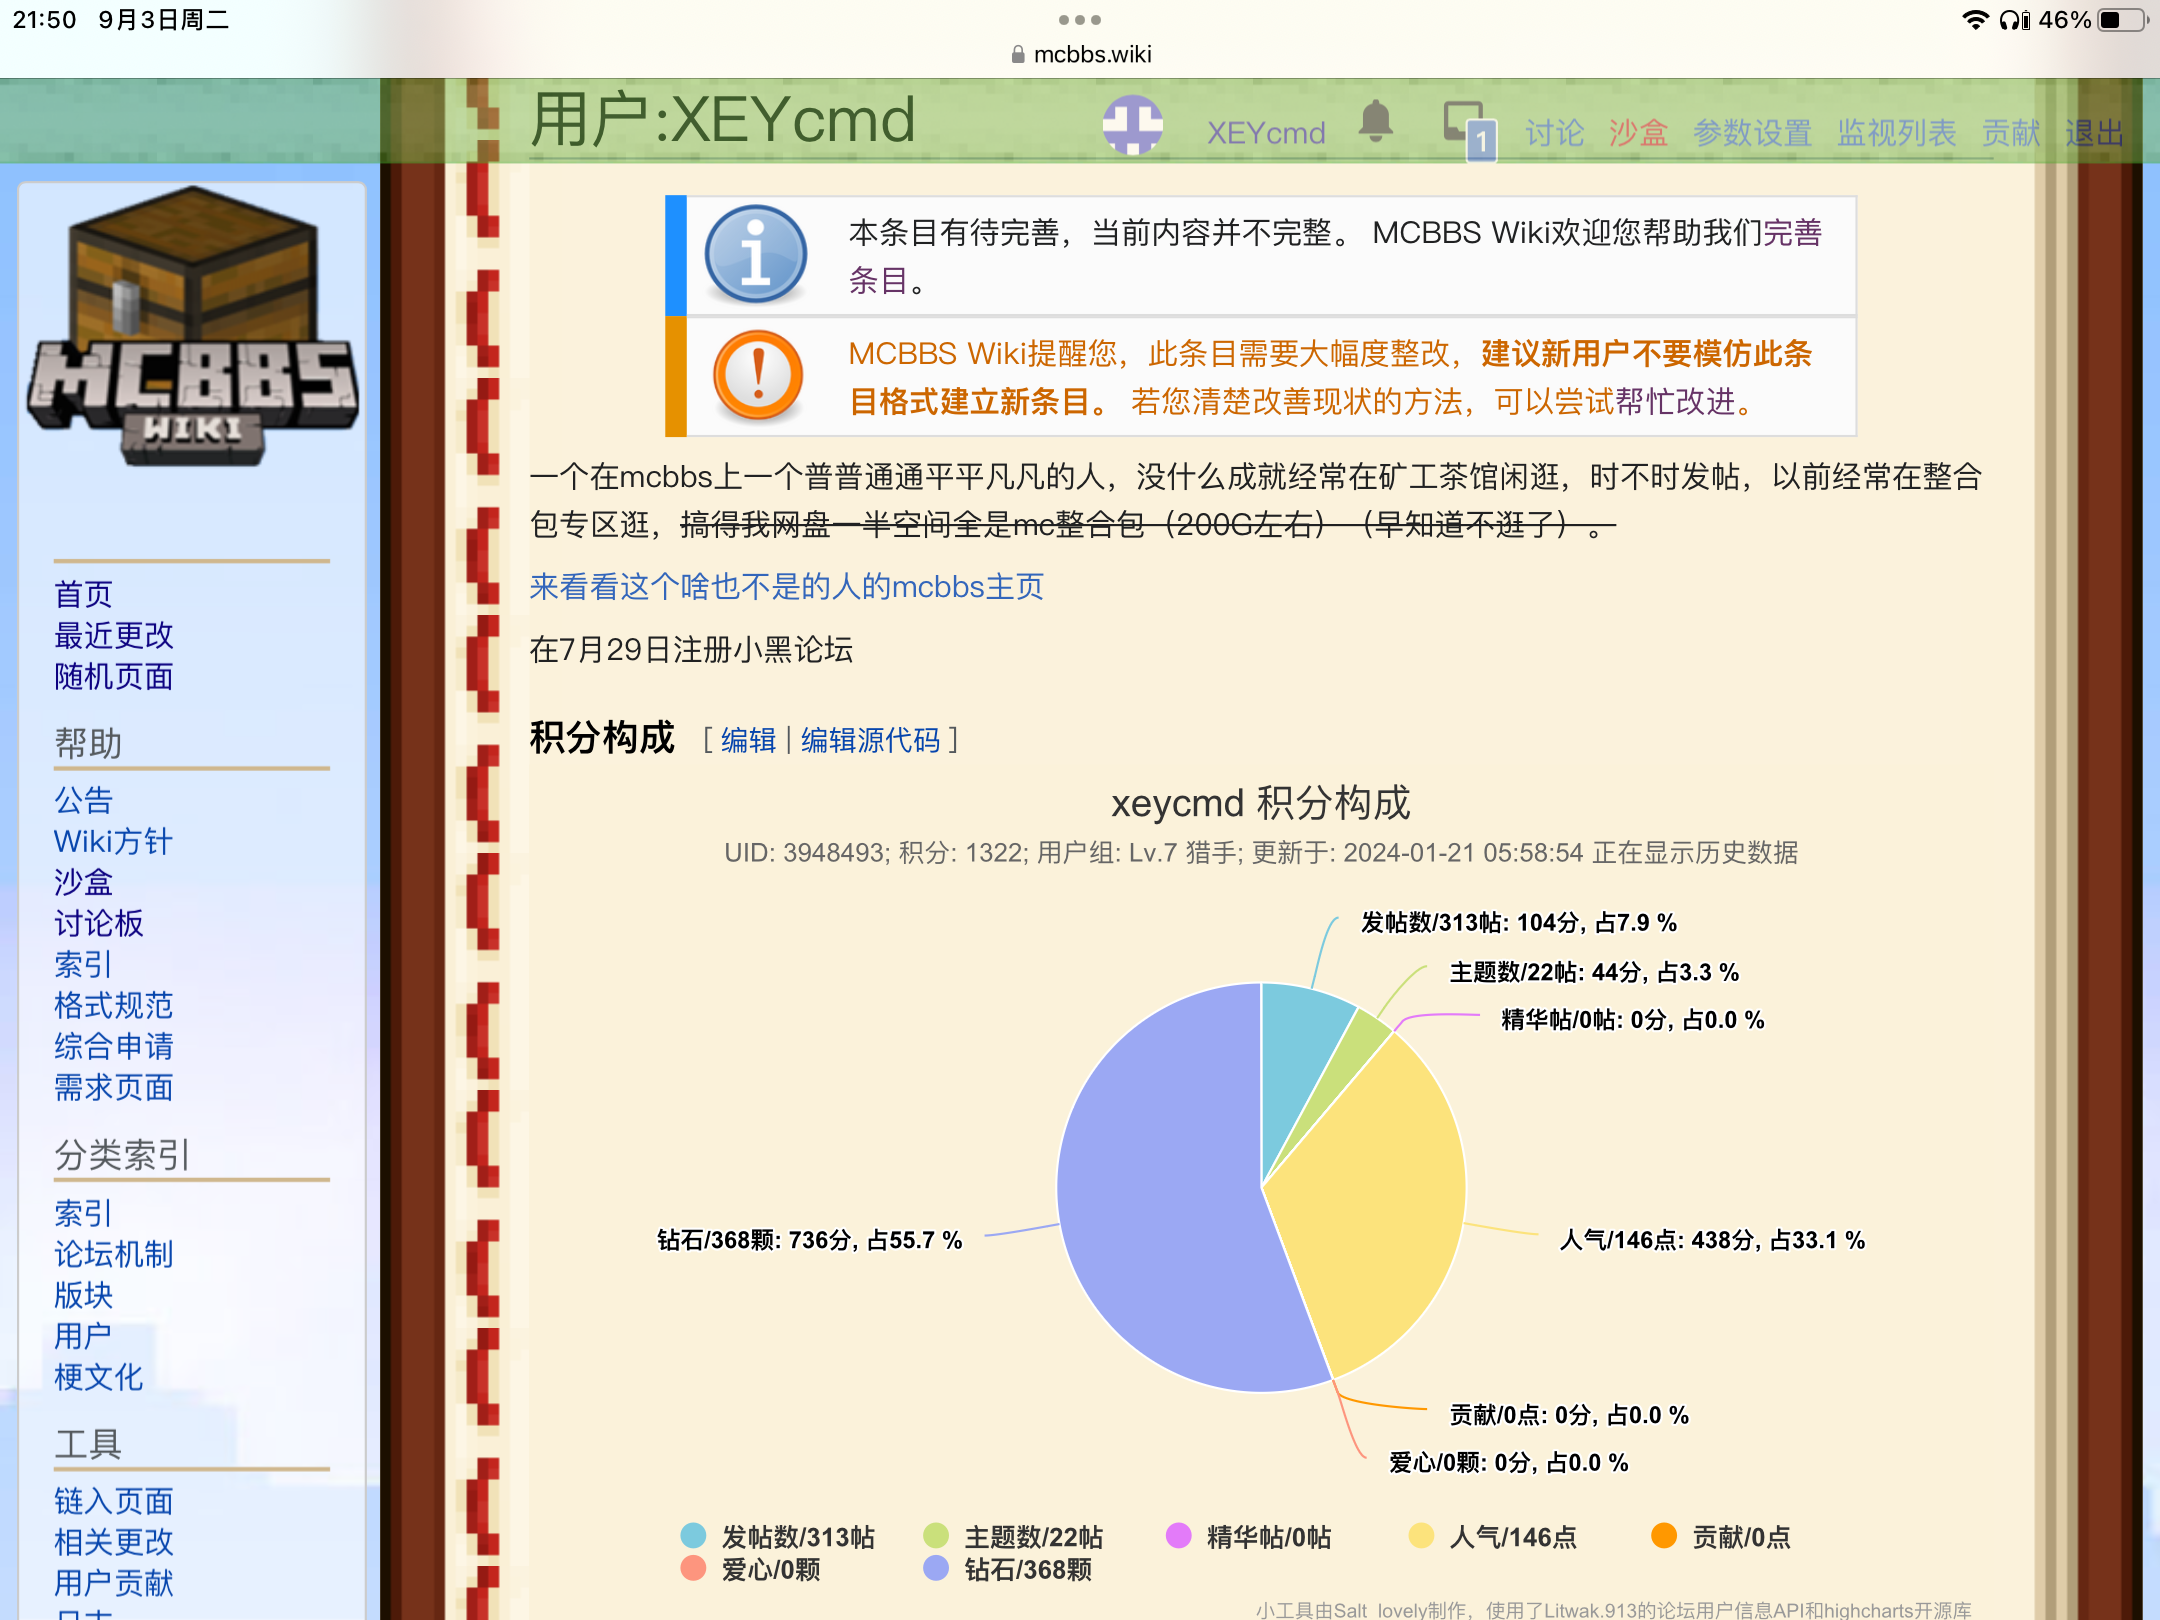Click the 发帖数/313帖: 104分 data label
2160x1620 pixels.
coord(1518,922)
